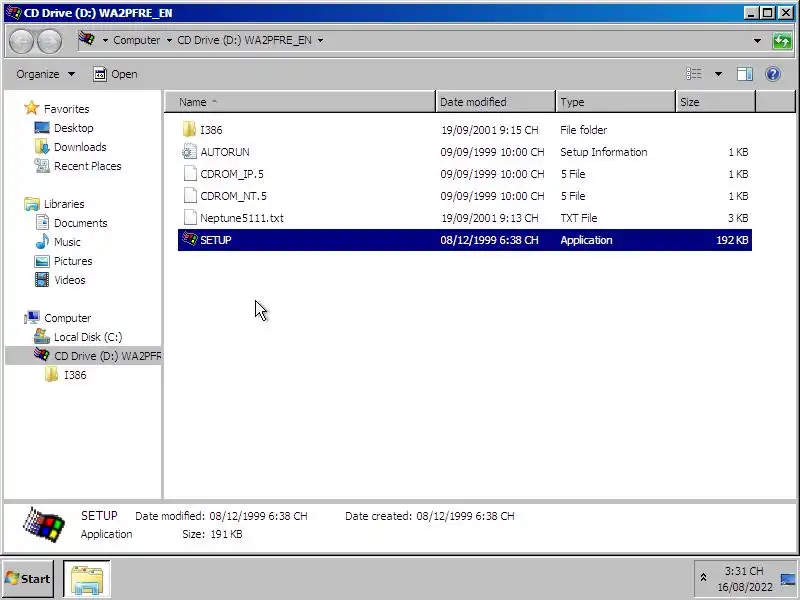
Task: Select the Neptune5111.txt file icon
Action: click(190, 217)
